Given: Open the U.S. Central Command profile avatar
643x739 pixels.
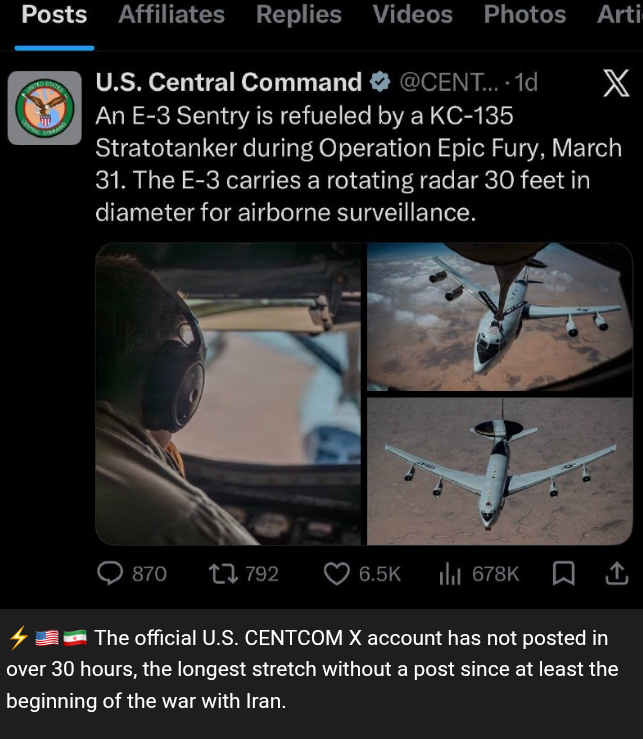Looking at the screenshot, I should pyautogui.click(x=45, y=108).
